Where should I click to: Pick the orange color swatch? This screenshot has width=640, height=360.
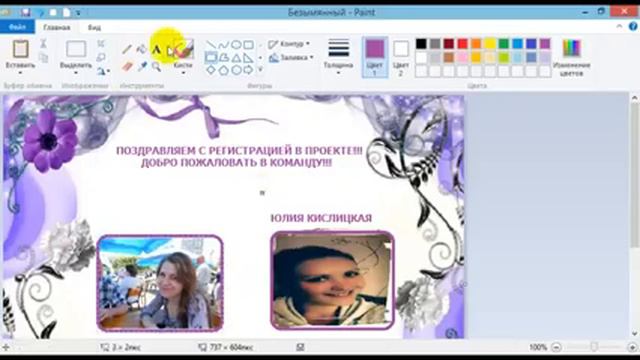pos(476,43)
